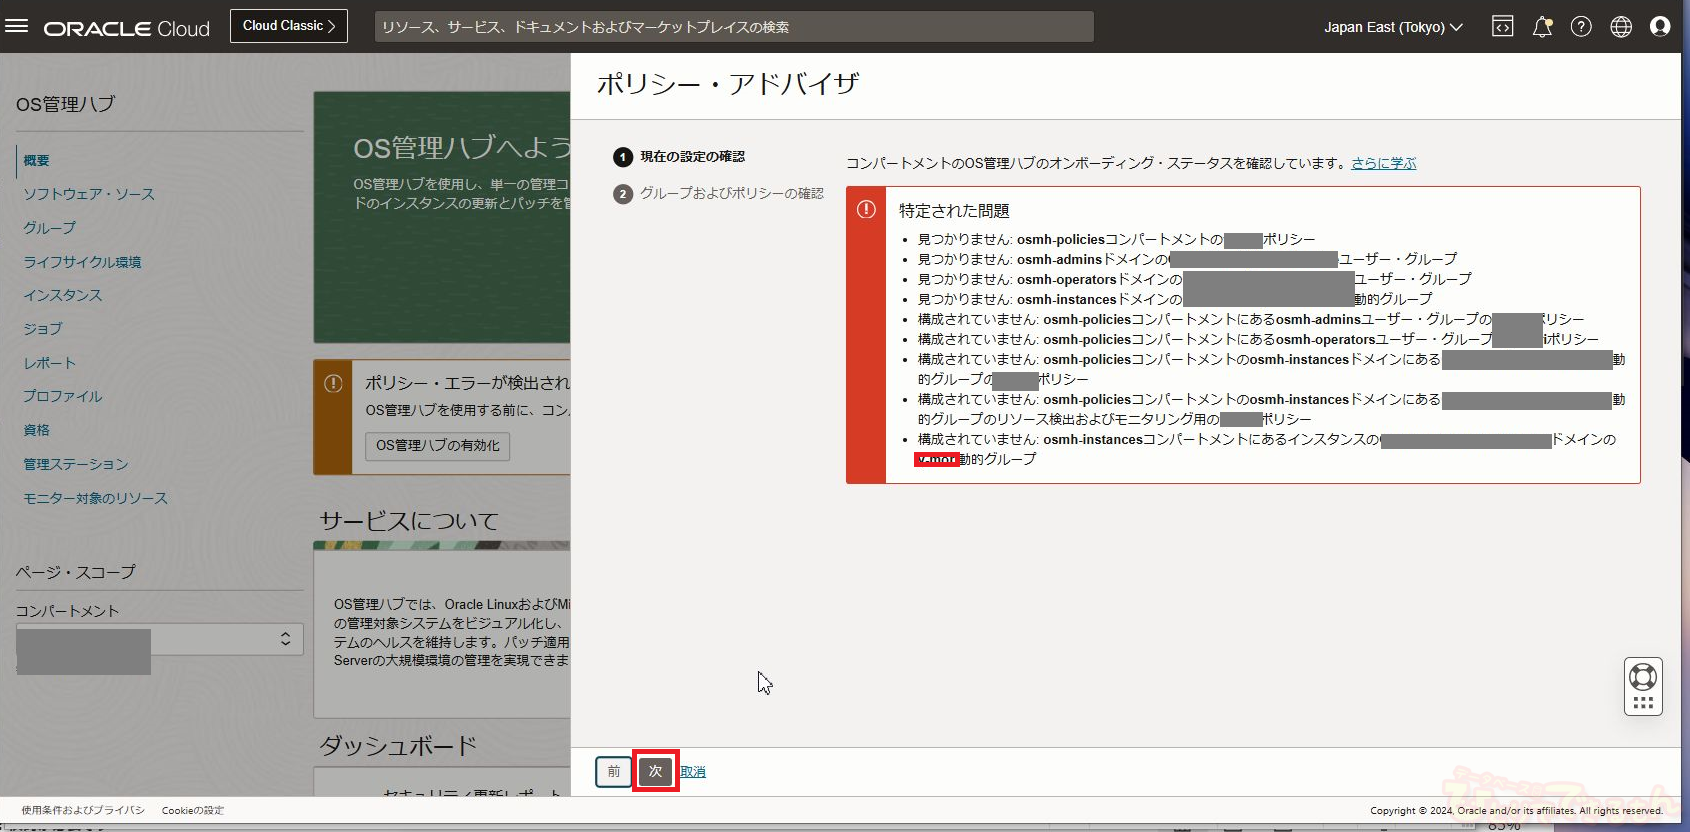
Task: Open the notifications bell
Action: 1542,27
